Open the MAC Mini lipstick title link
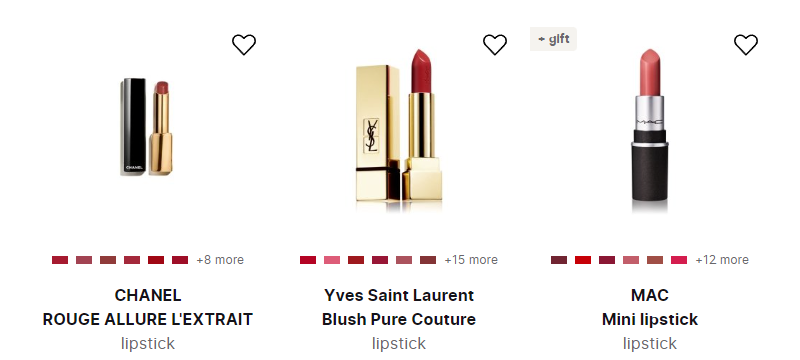The image size is (800, 360). coord(649,307)
